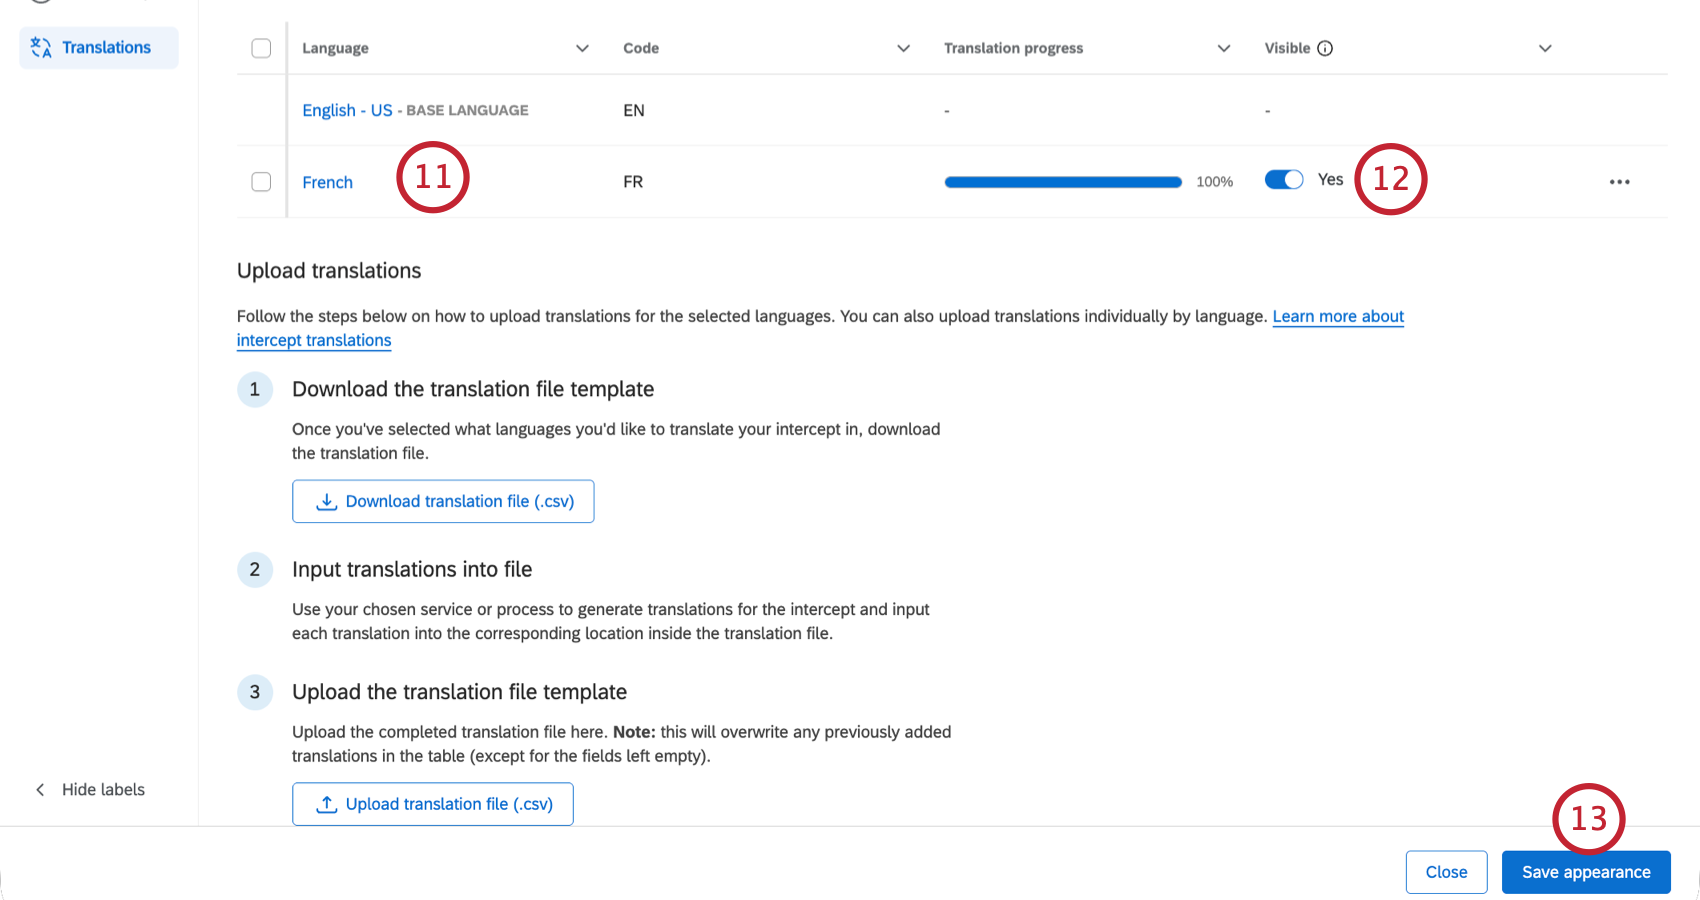1700x900 pixels.
Task: Expand the Language column sort chevron
Action: 582,48
